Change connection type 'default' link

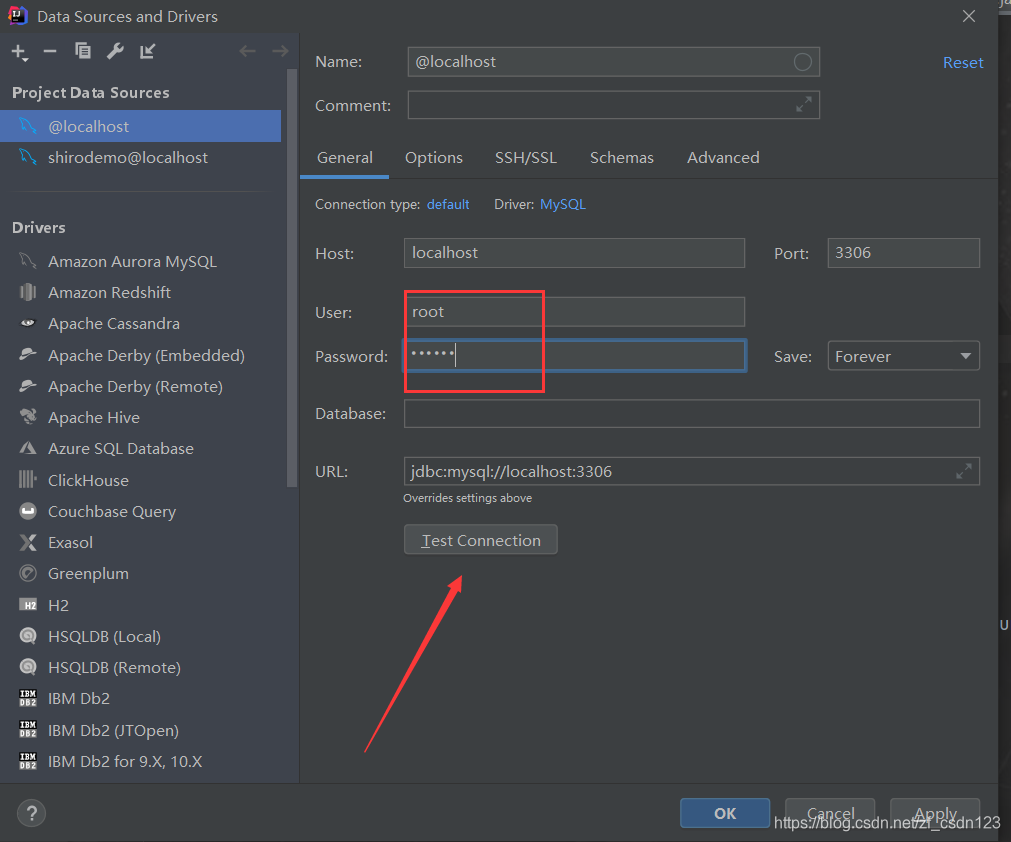click(x=447, y=204)
